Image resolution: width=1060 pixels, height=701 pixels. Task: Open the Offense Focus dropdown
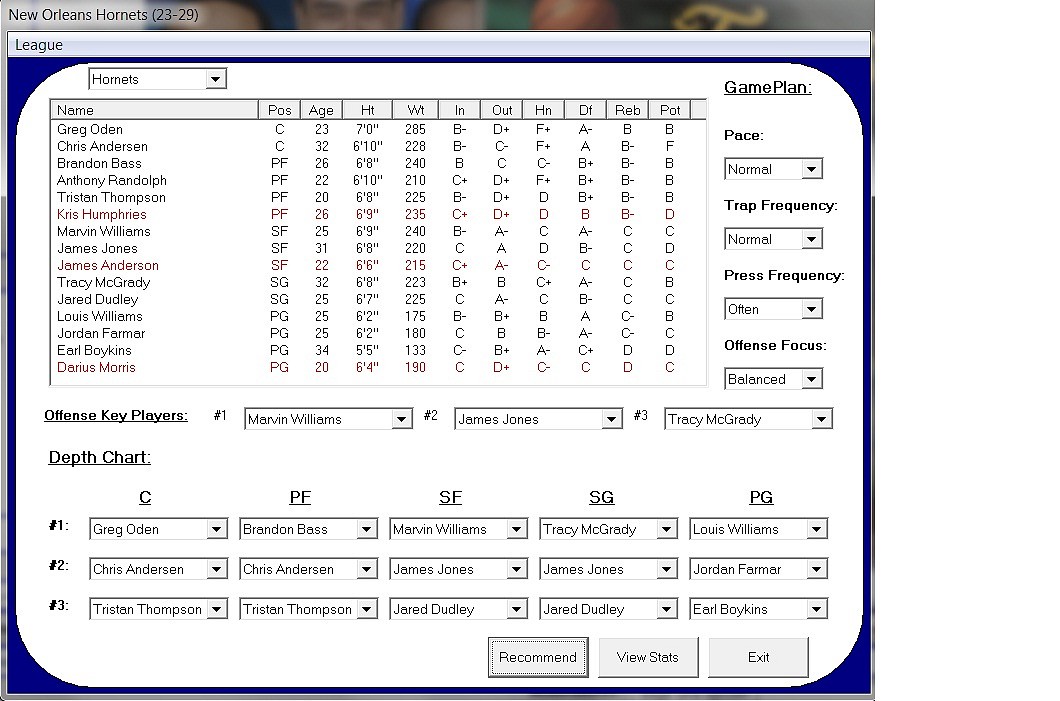pyautogui.click(x=773, y=379)
